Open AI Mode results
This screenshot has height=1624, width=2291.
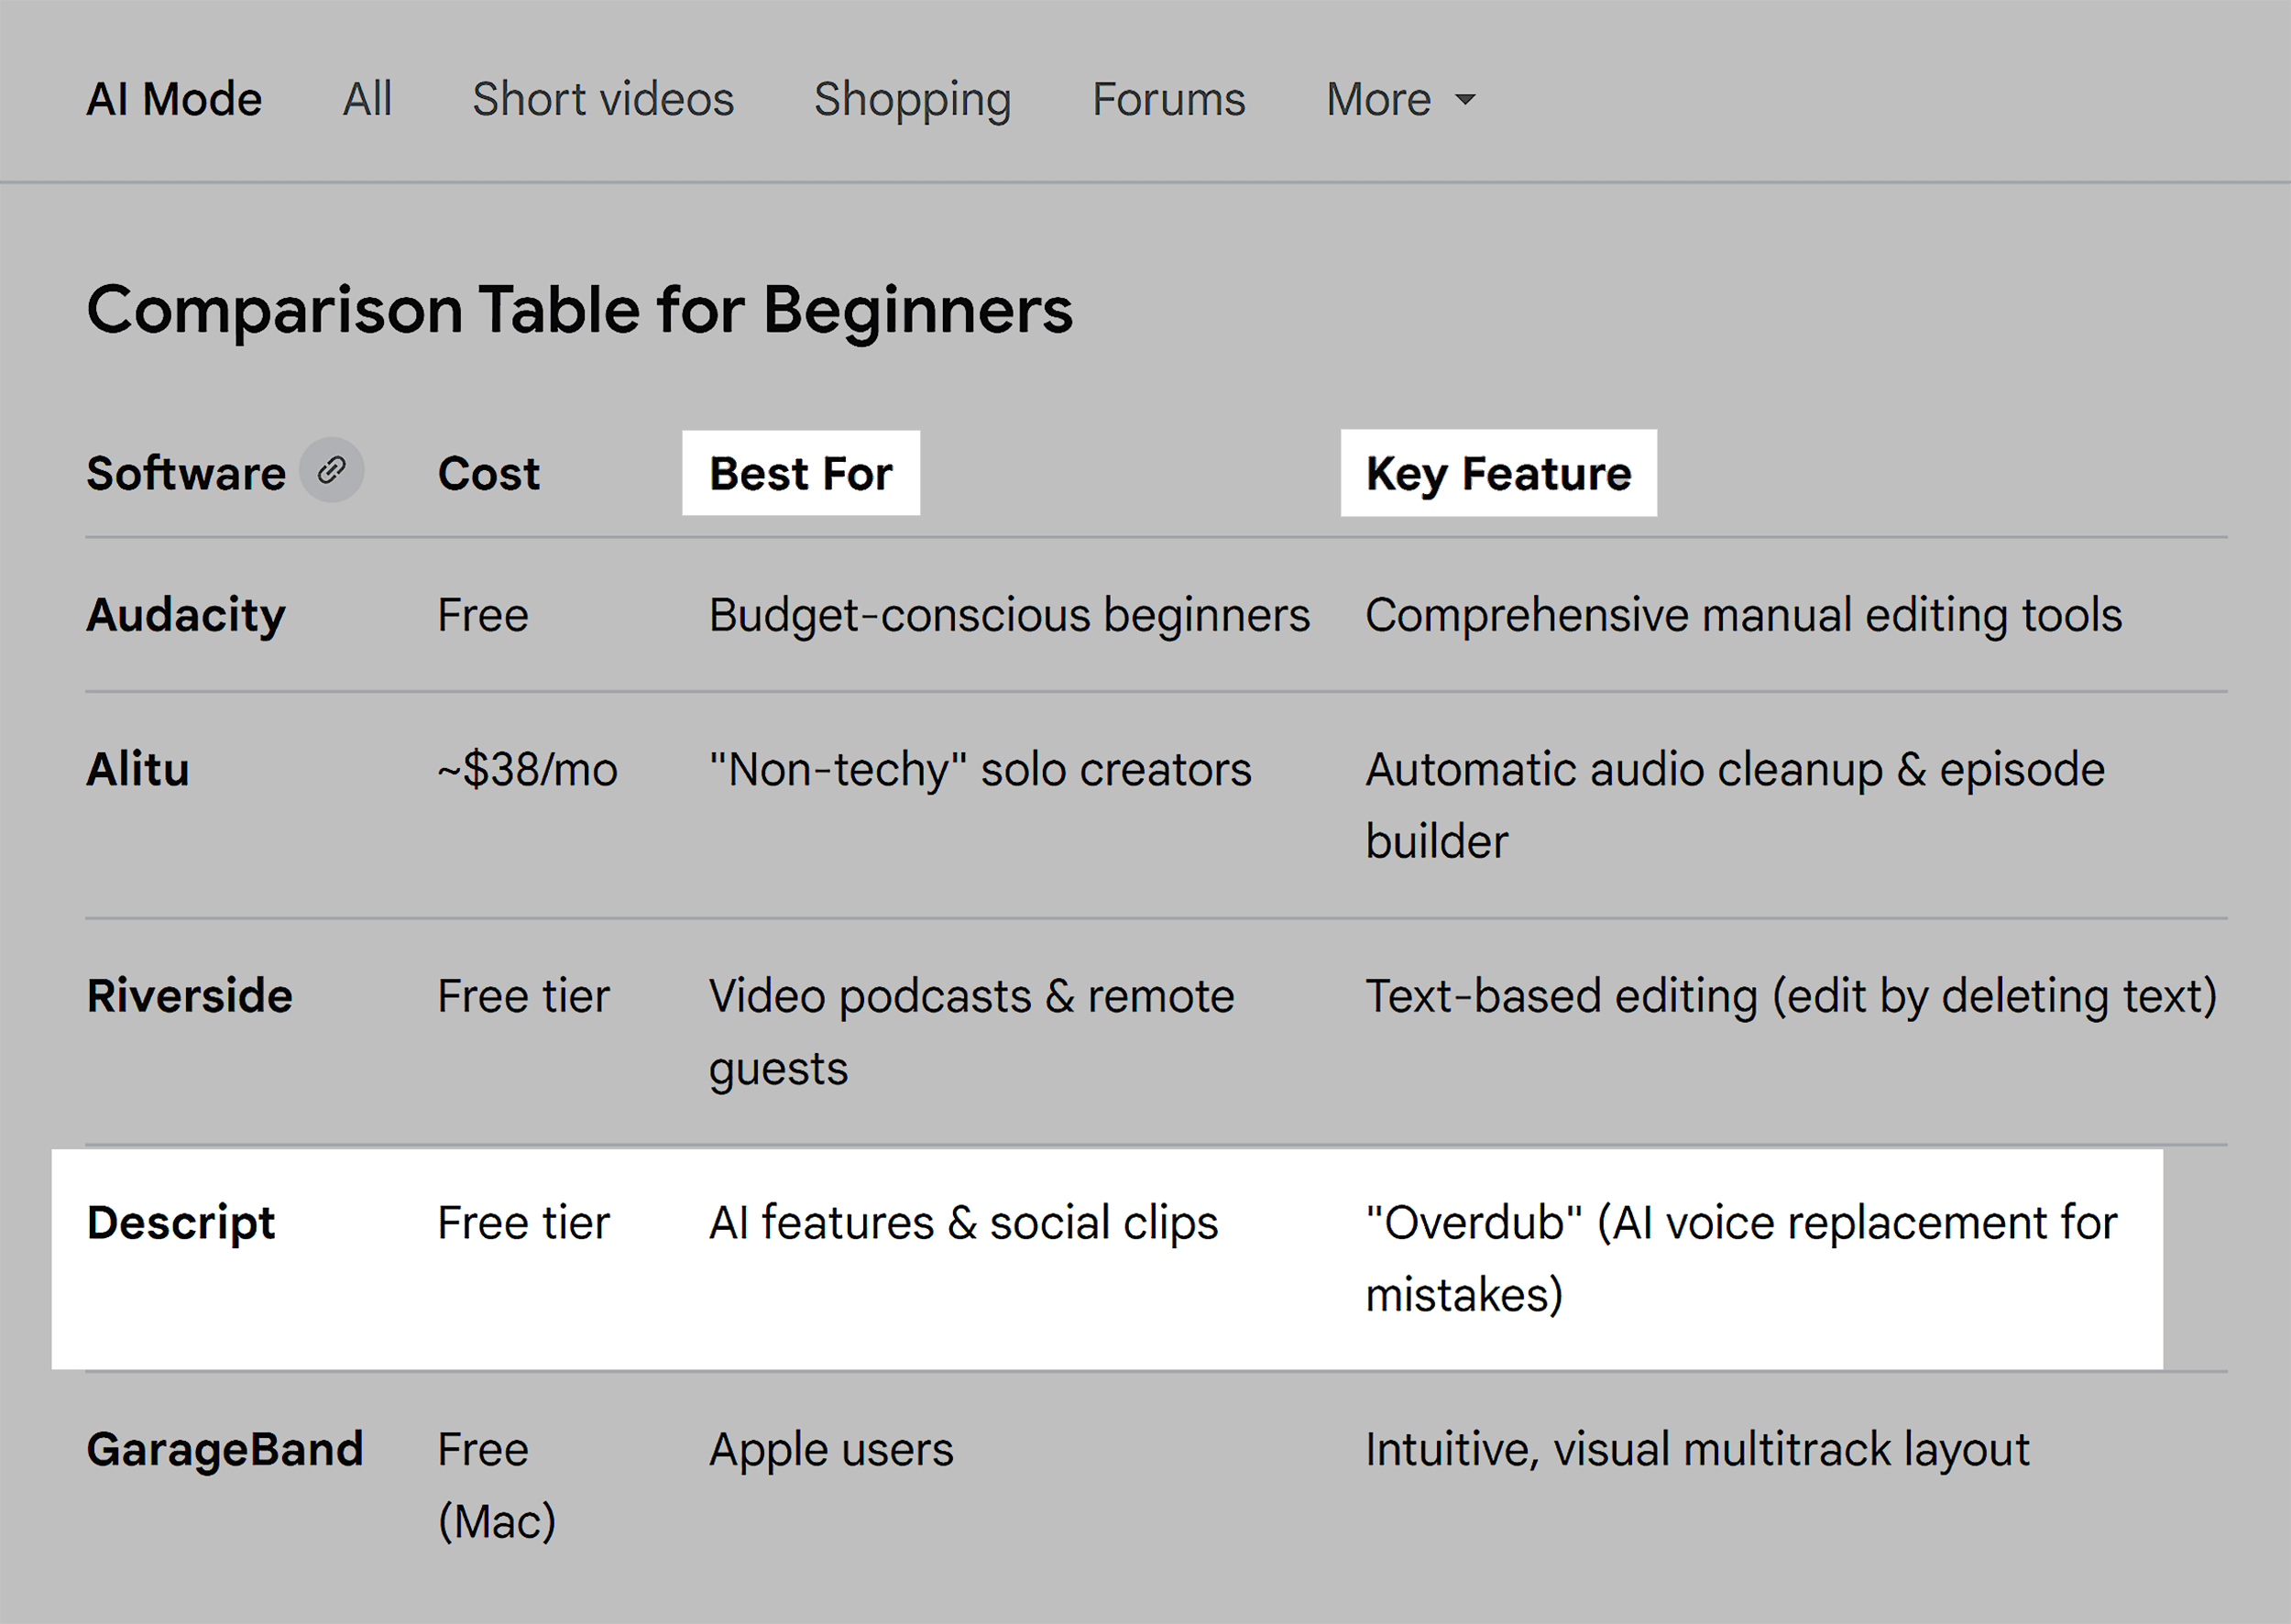point(174,98)
